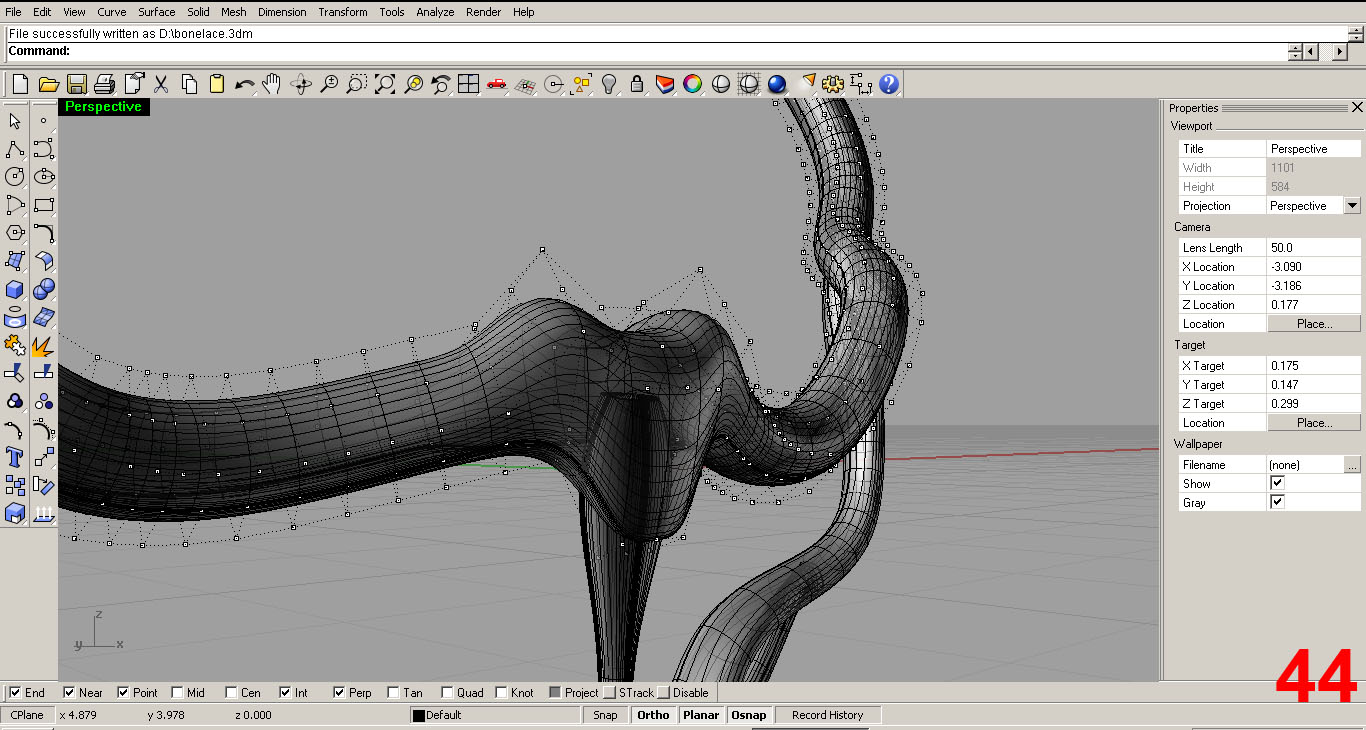Enable the Knot osnap checkbox

click(x=501, y=692)
